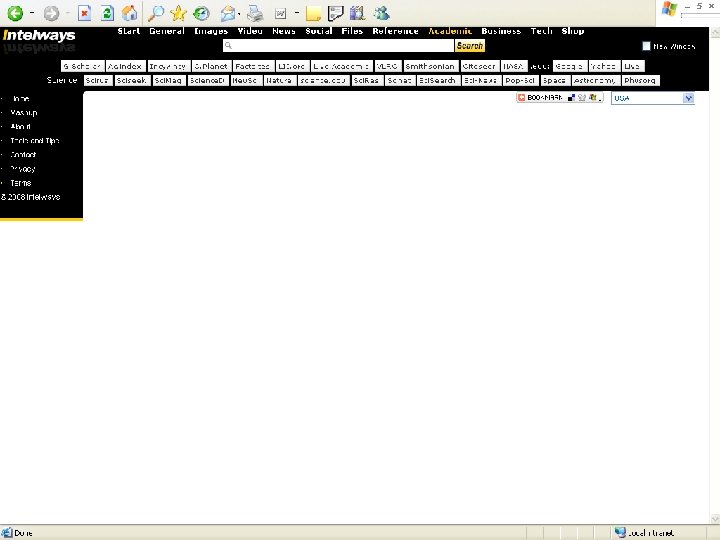Stop page loading with red X icon
The height and width of the screenshot is (540, 720).
click(x=84, y=13)
